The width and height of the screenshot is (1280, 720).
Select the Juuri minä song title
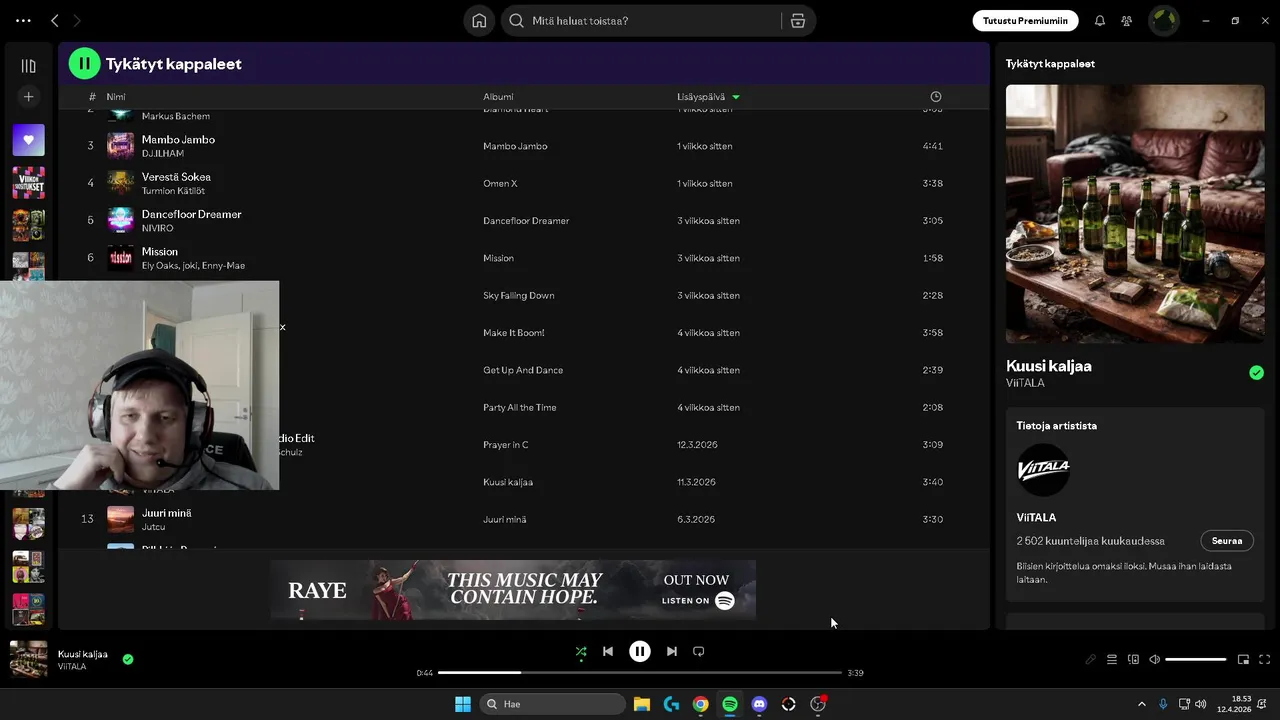point(166,513)
